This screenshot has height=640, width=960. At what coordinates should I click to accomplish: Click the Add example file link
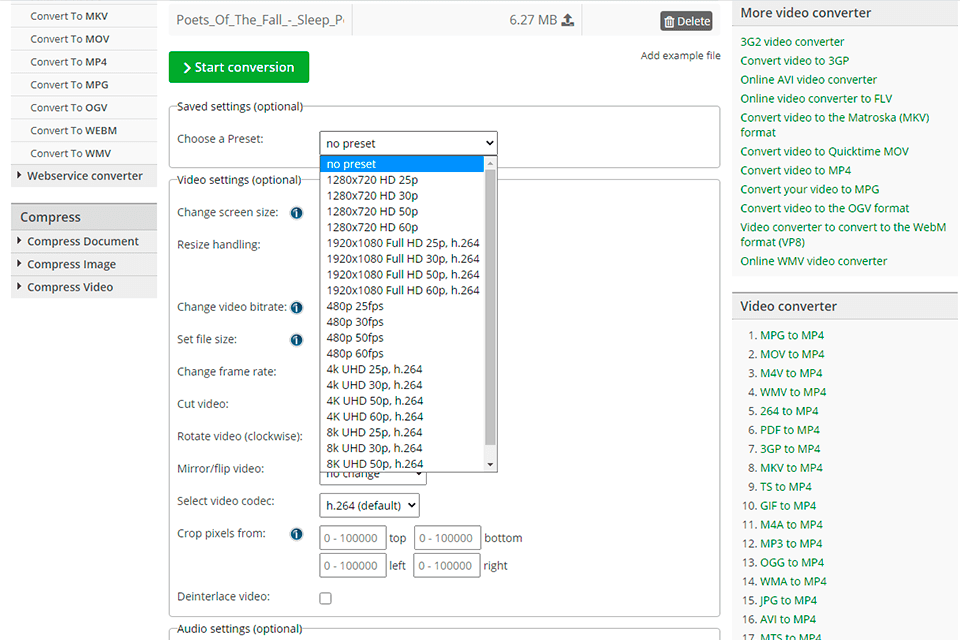680,55
